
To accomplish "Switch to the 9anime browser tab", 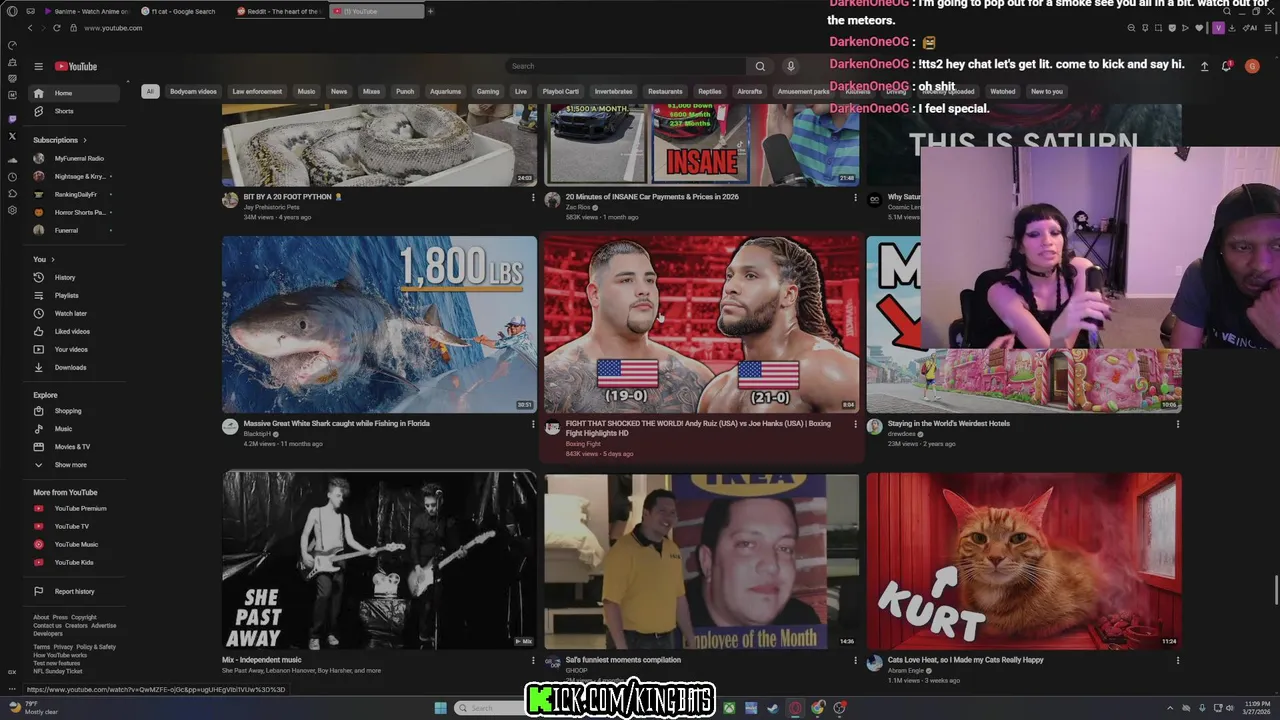I will (x=86, y=11).
